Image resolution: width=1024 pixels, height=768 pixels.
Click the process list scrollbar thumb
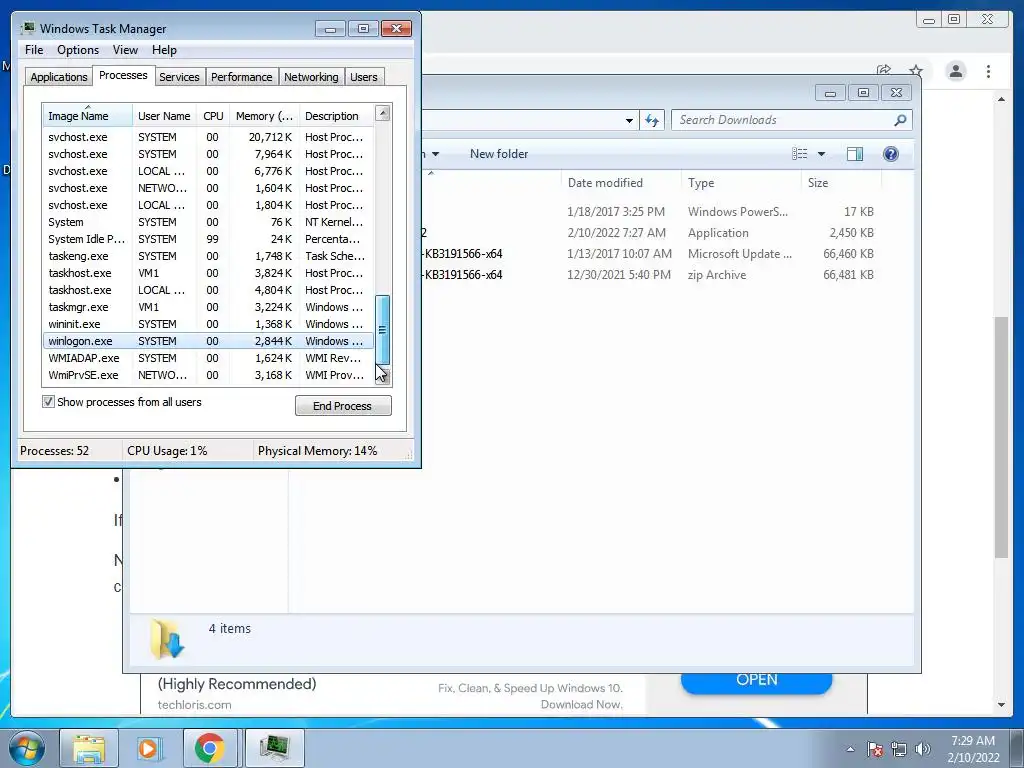click(383, 330)
